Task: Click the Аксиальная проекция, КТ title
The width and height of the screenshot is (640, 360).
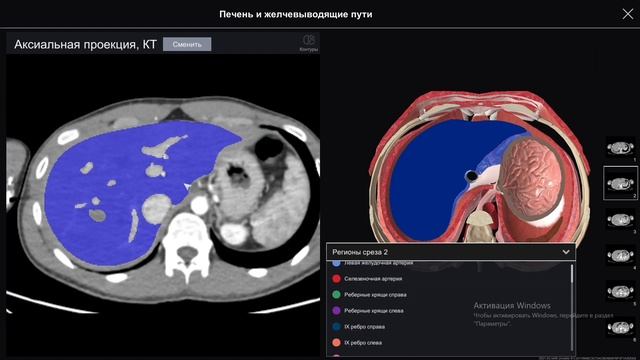Action: point(85,44)
